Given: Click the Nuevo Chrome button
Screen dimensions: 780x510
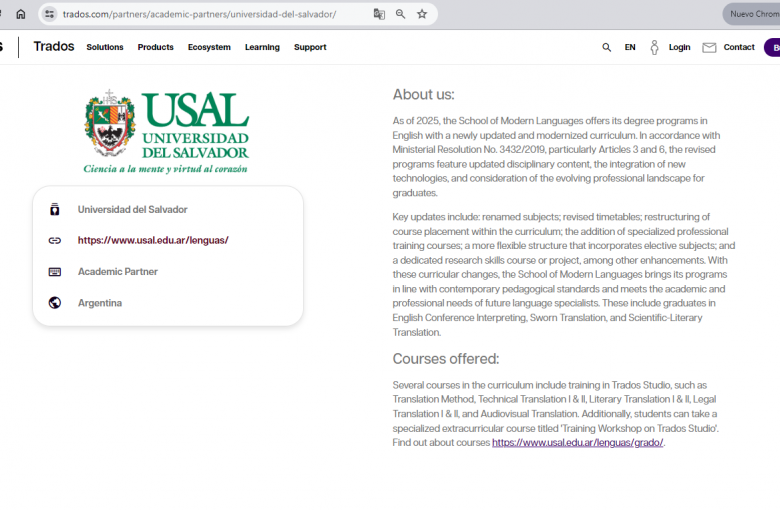Looking at the screenshot, I should pyautogui.click(x=752, y=14).
